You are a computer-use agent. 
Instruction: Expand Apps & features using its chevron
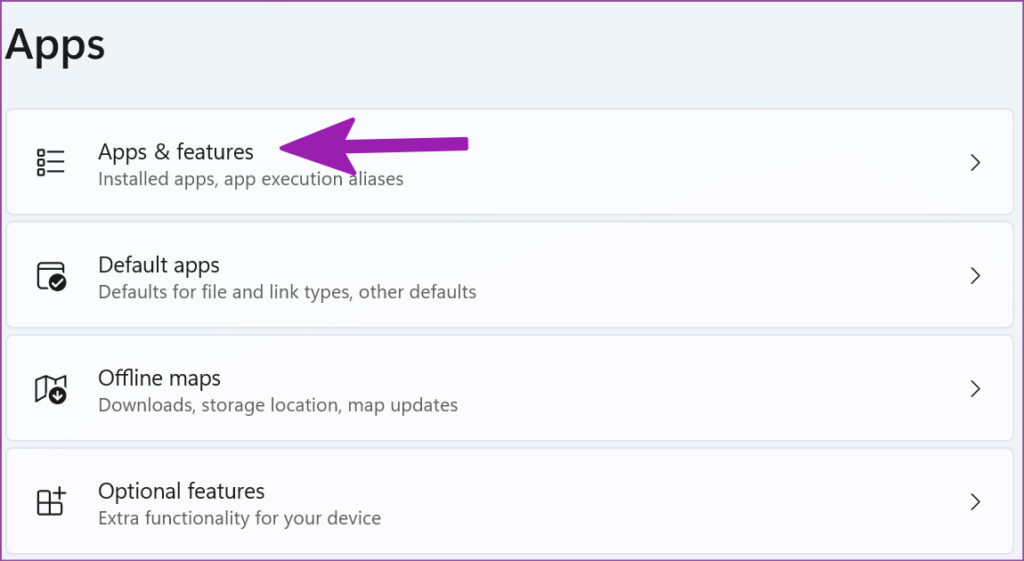coord(975,163)
